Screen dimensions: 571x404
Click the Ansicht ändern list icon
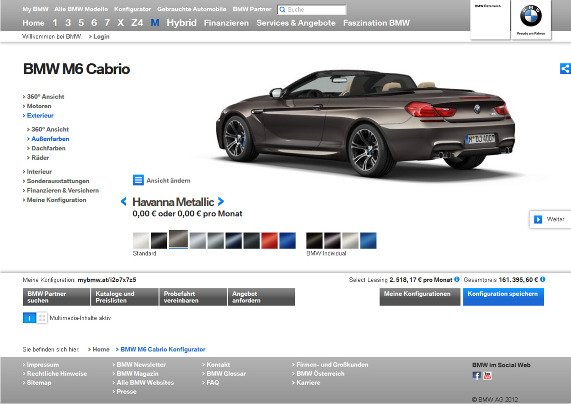click(138, 180)
